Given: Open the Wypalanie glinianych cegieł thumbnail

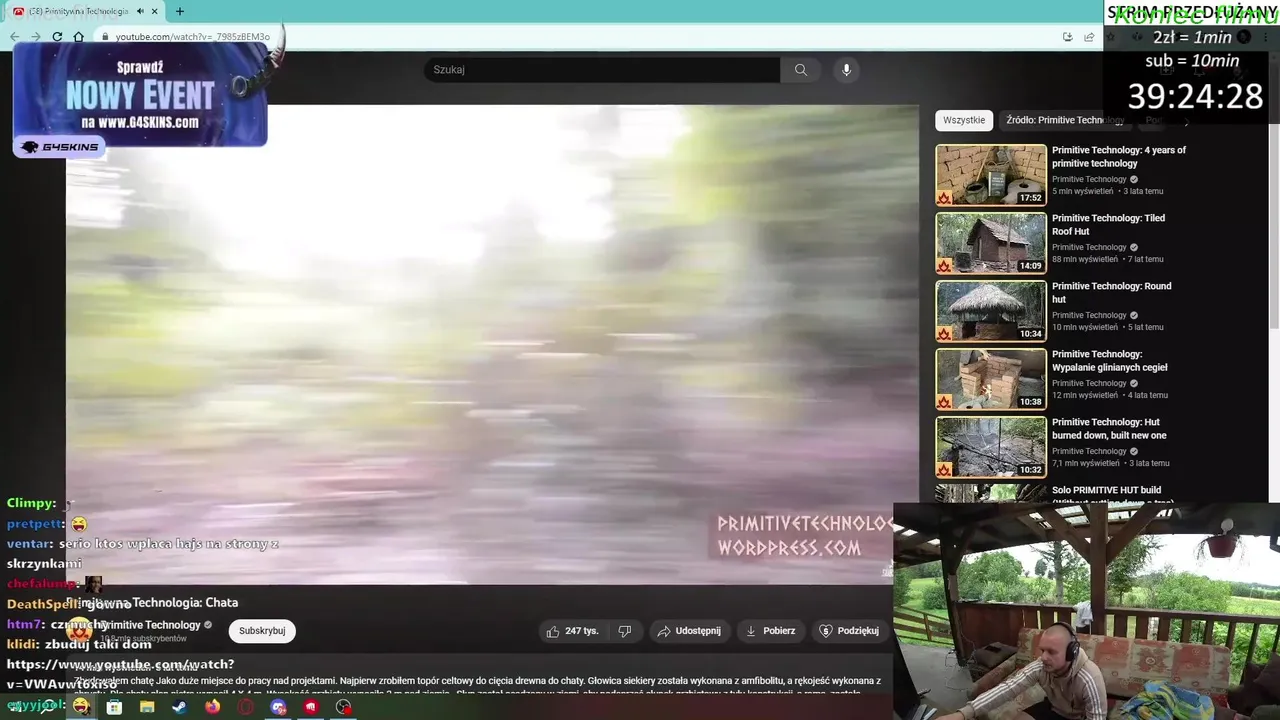Looking at the screenshot, I should tap(991, 379).
